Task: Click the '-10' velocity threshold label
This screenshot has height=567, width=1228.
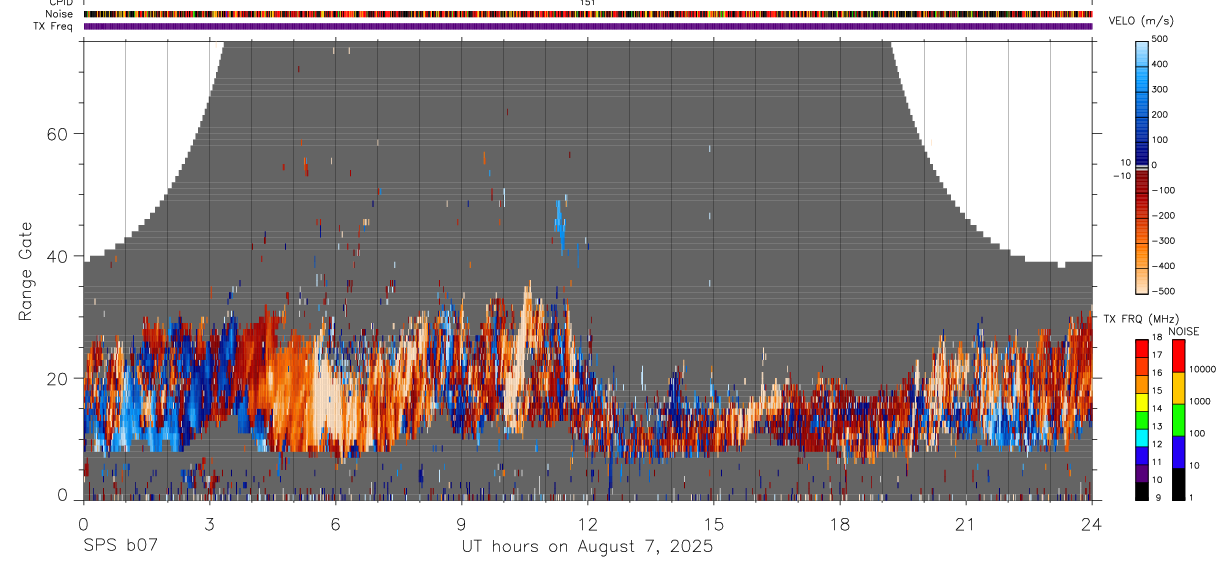Action: (1122, 175)
